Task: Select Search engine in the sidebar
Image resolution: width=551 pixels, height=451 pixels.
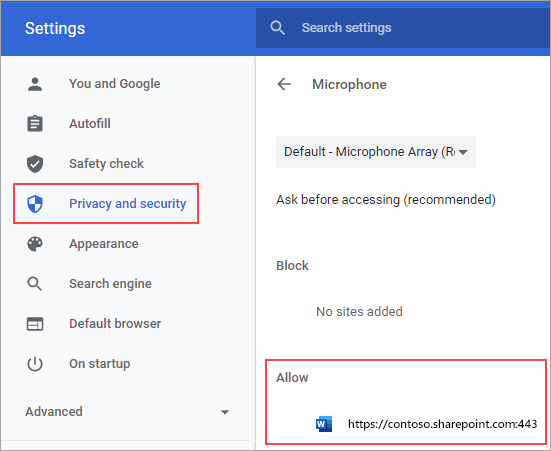Action: click(x=110, y=284)
